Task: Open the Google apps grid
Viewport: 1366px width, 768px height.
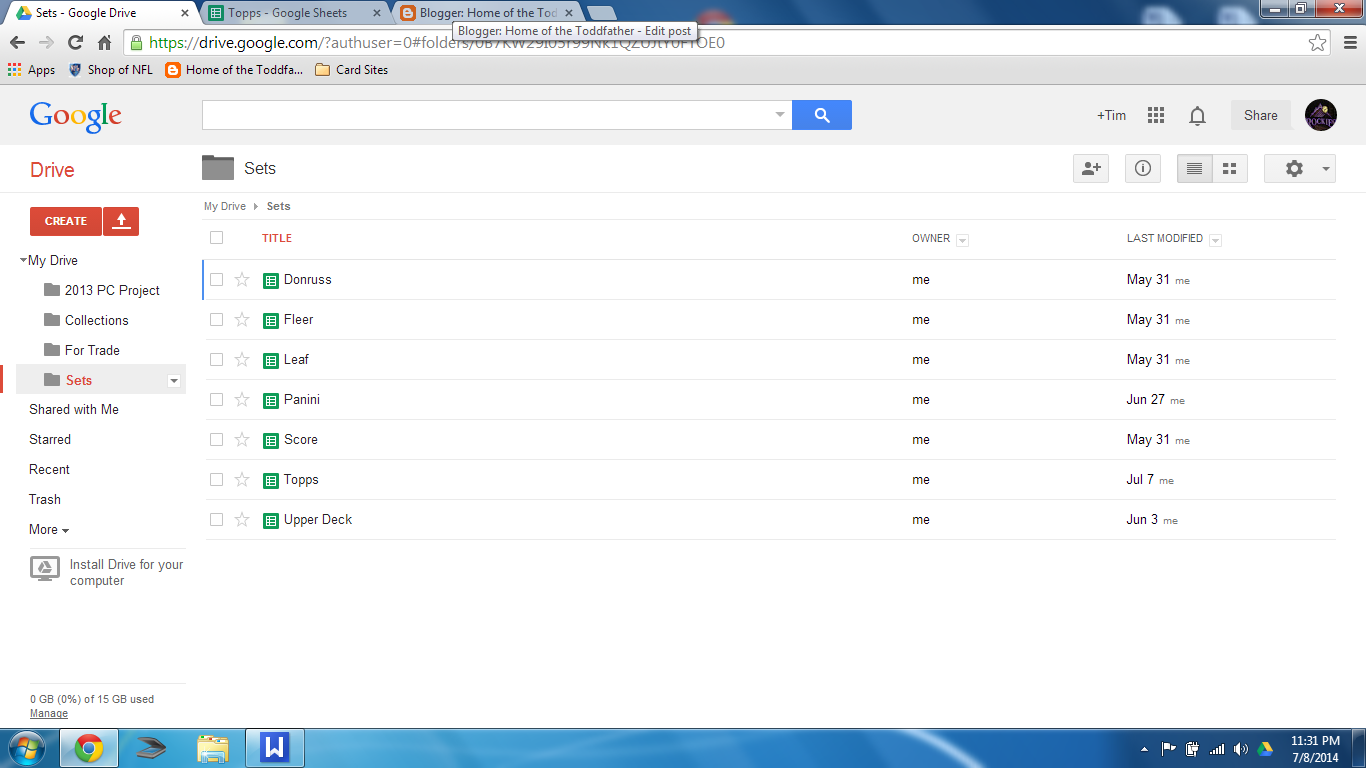Action: point(1156,115)
